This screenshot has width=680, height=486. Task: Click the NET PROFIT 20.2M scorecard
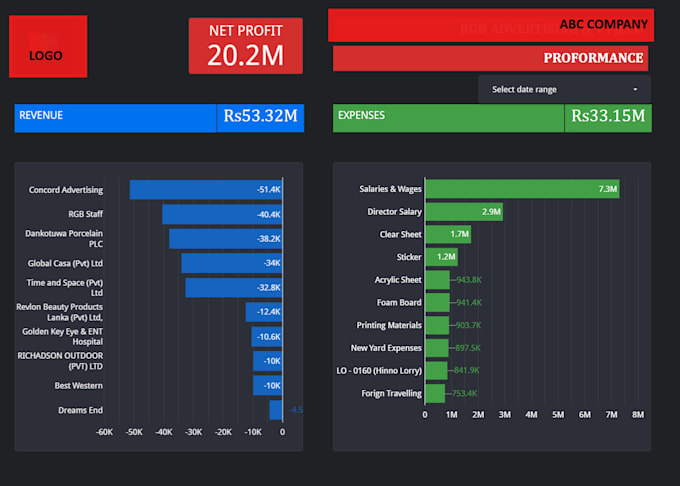245,46
